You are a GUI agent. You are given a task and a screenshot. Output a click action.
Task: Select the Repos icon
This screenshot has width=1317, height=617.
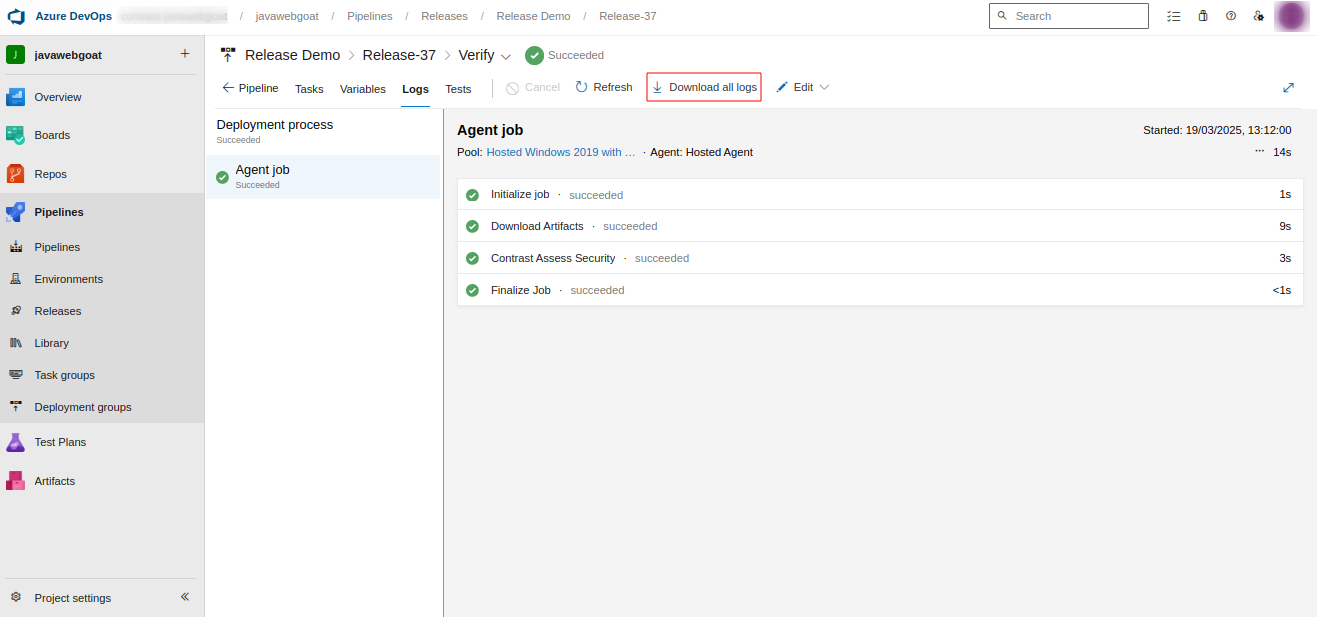click(x=15, y=173)
